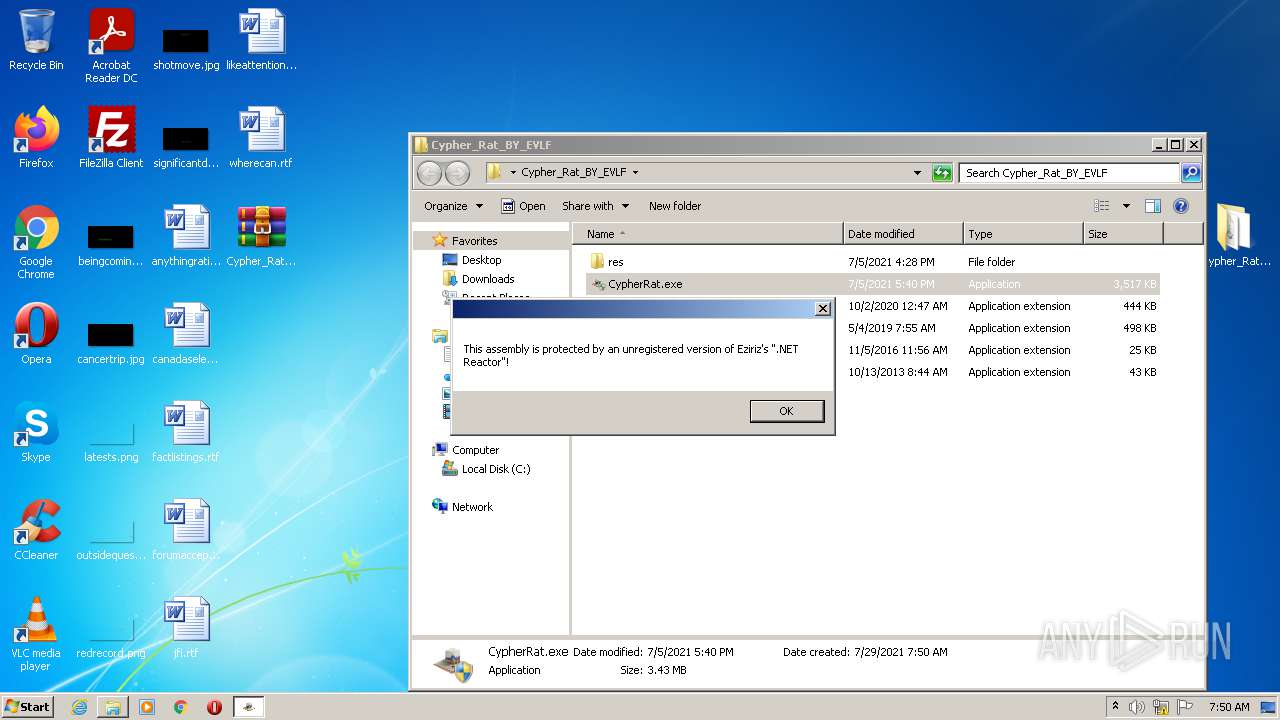Switch to the running CypherRat taskbar item
Viewport: 1280px width, 720px height.
(249, 707)
